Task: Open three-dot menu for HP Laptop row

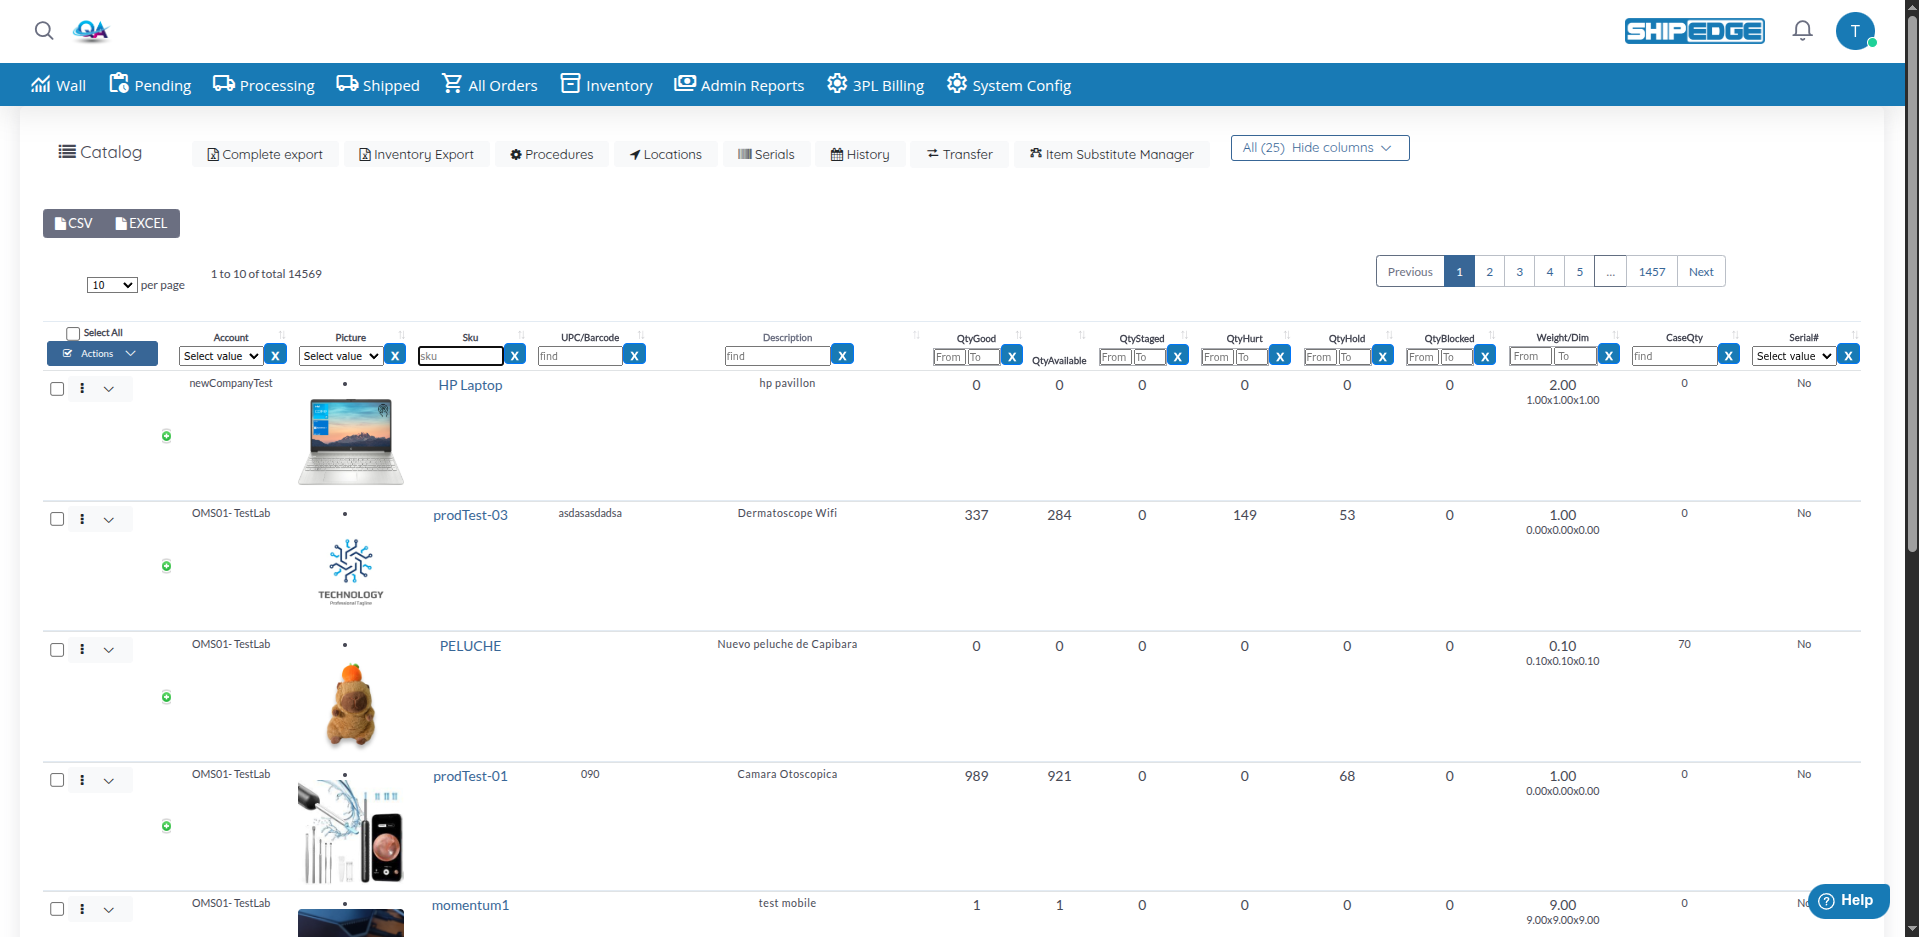Action: tap(82, 388)
